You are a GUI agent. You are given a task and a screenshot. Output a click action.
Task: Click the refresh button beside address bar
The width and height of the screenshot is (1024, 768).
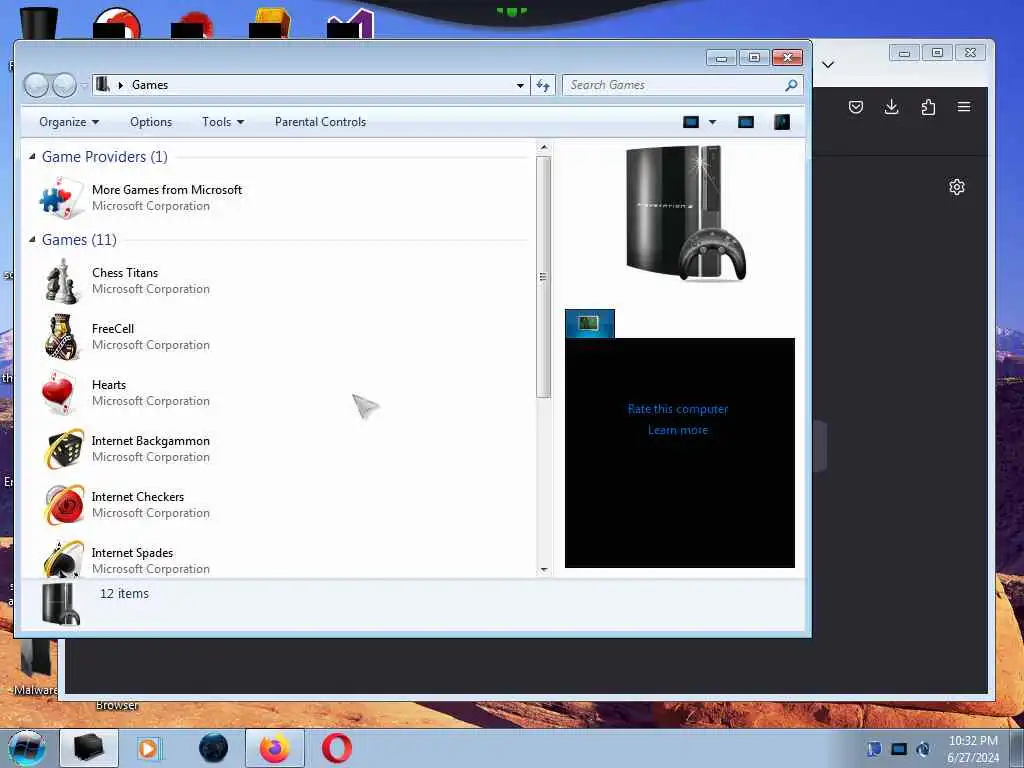pos(543,85)
